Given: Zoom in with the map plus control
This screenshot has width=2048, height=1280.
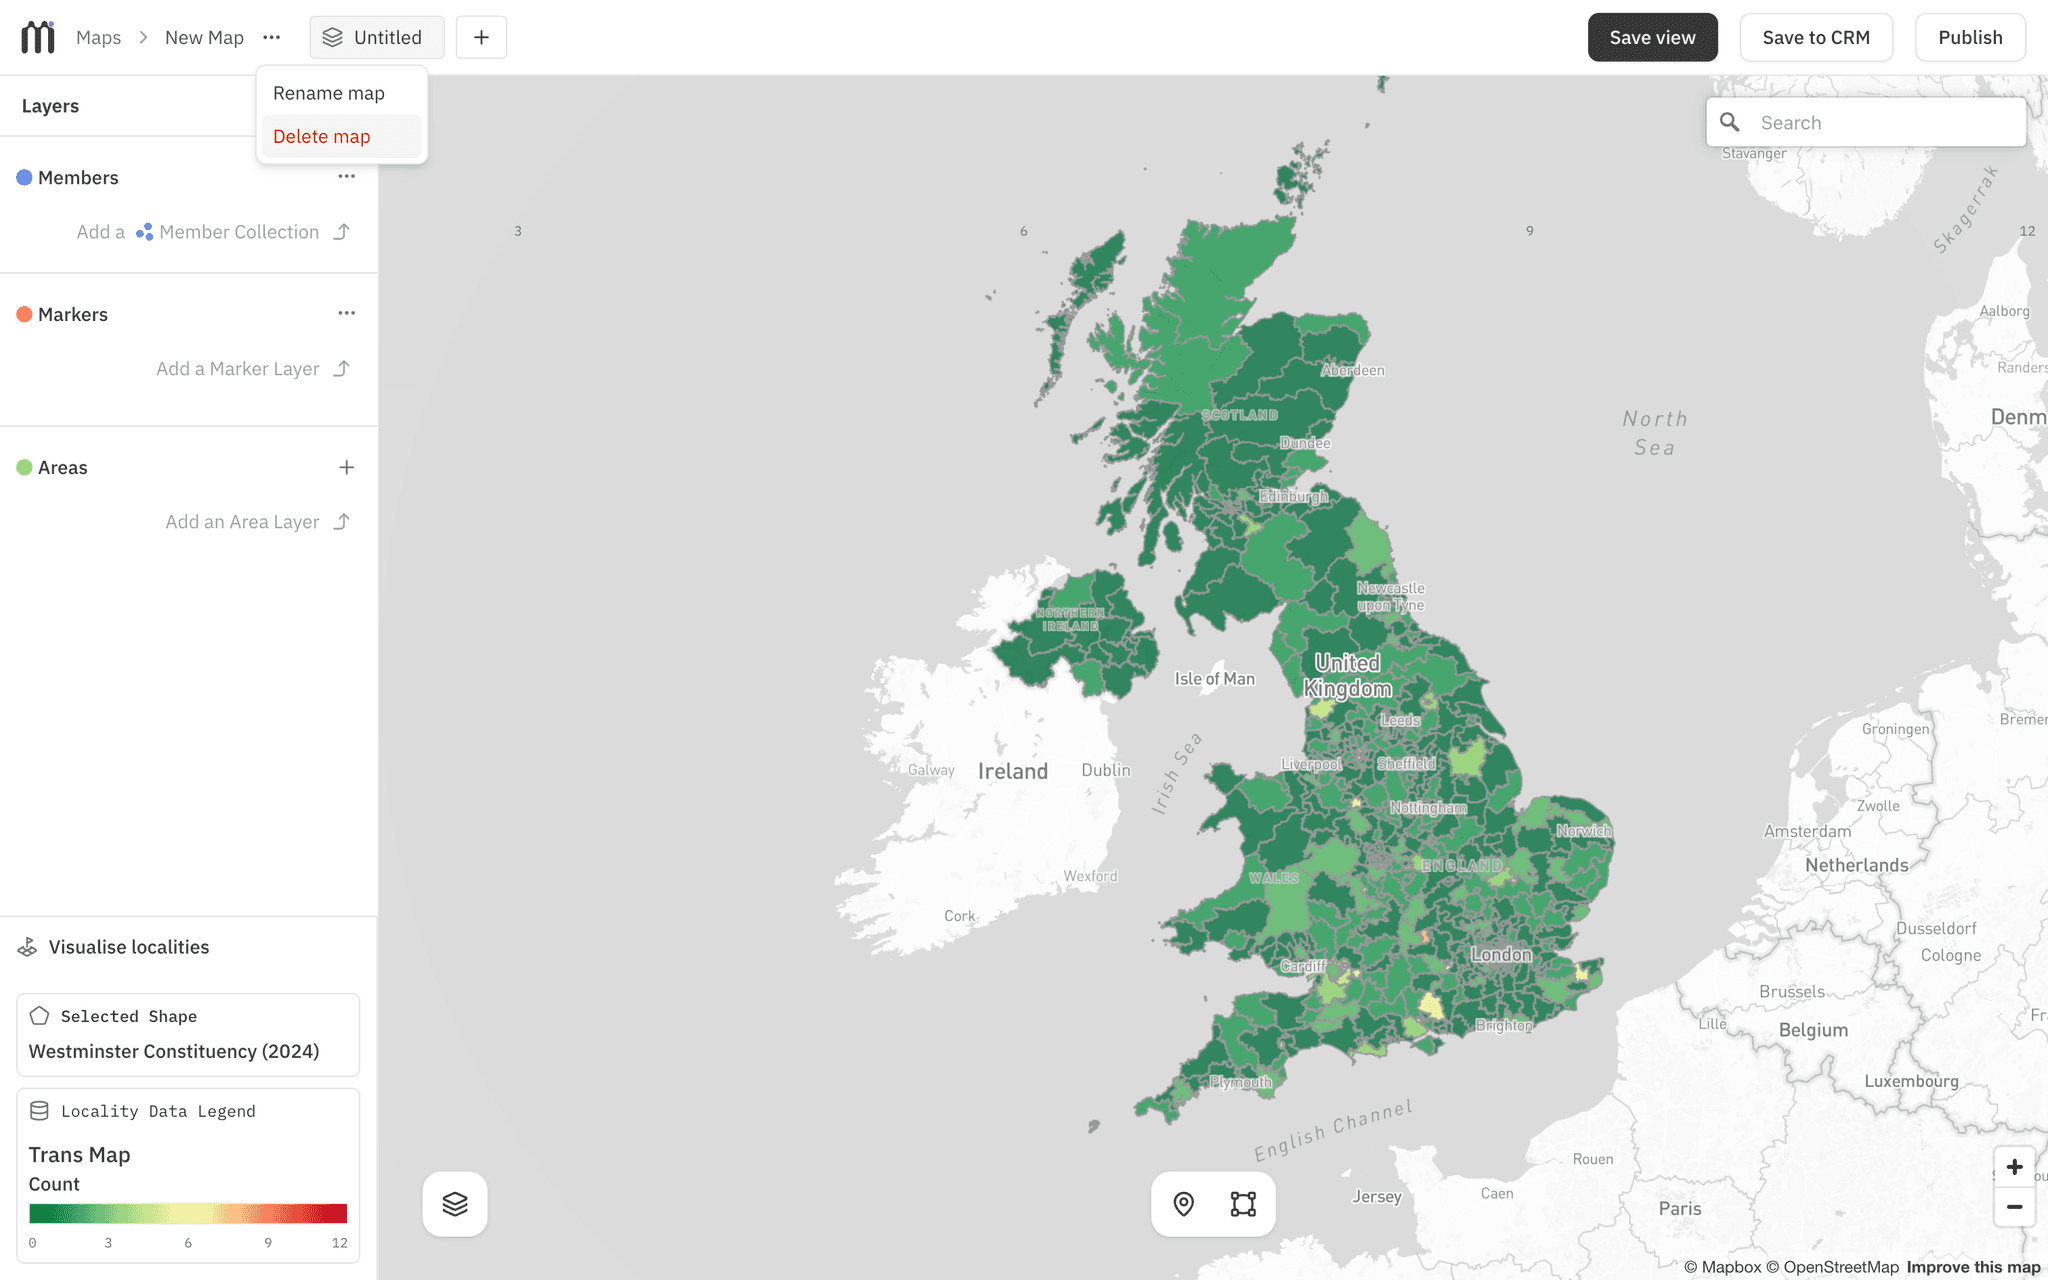Looking at the screenshot, I should click(2014, 1167).
